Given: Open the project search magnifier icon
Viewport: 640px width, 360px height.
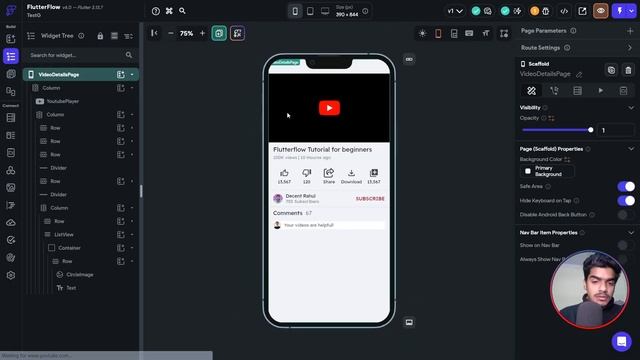Looking at the screenshot, I should [x=182, y=11].
